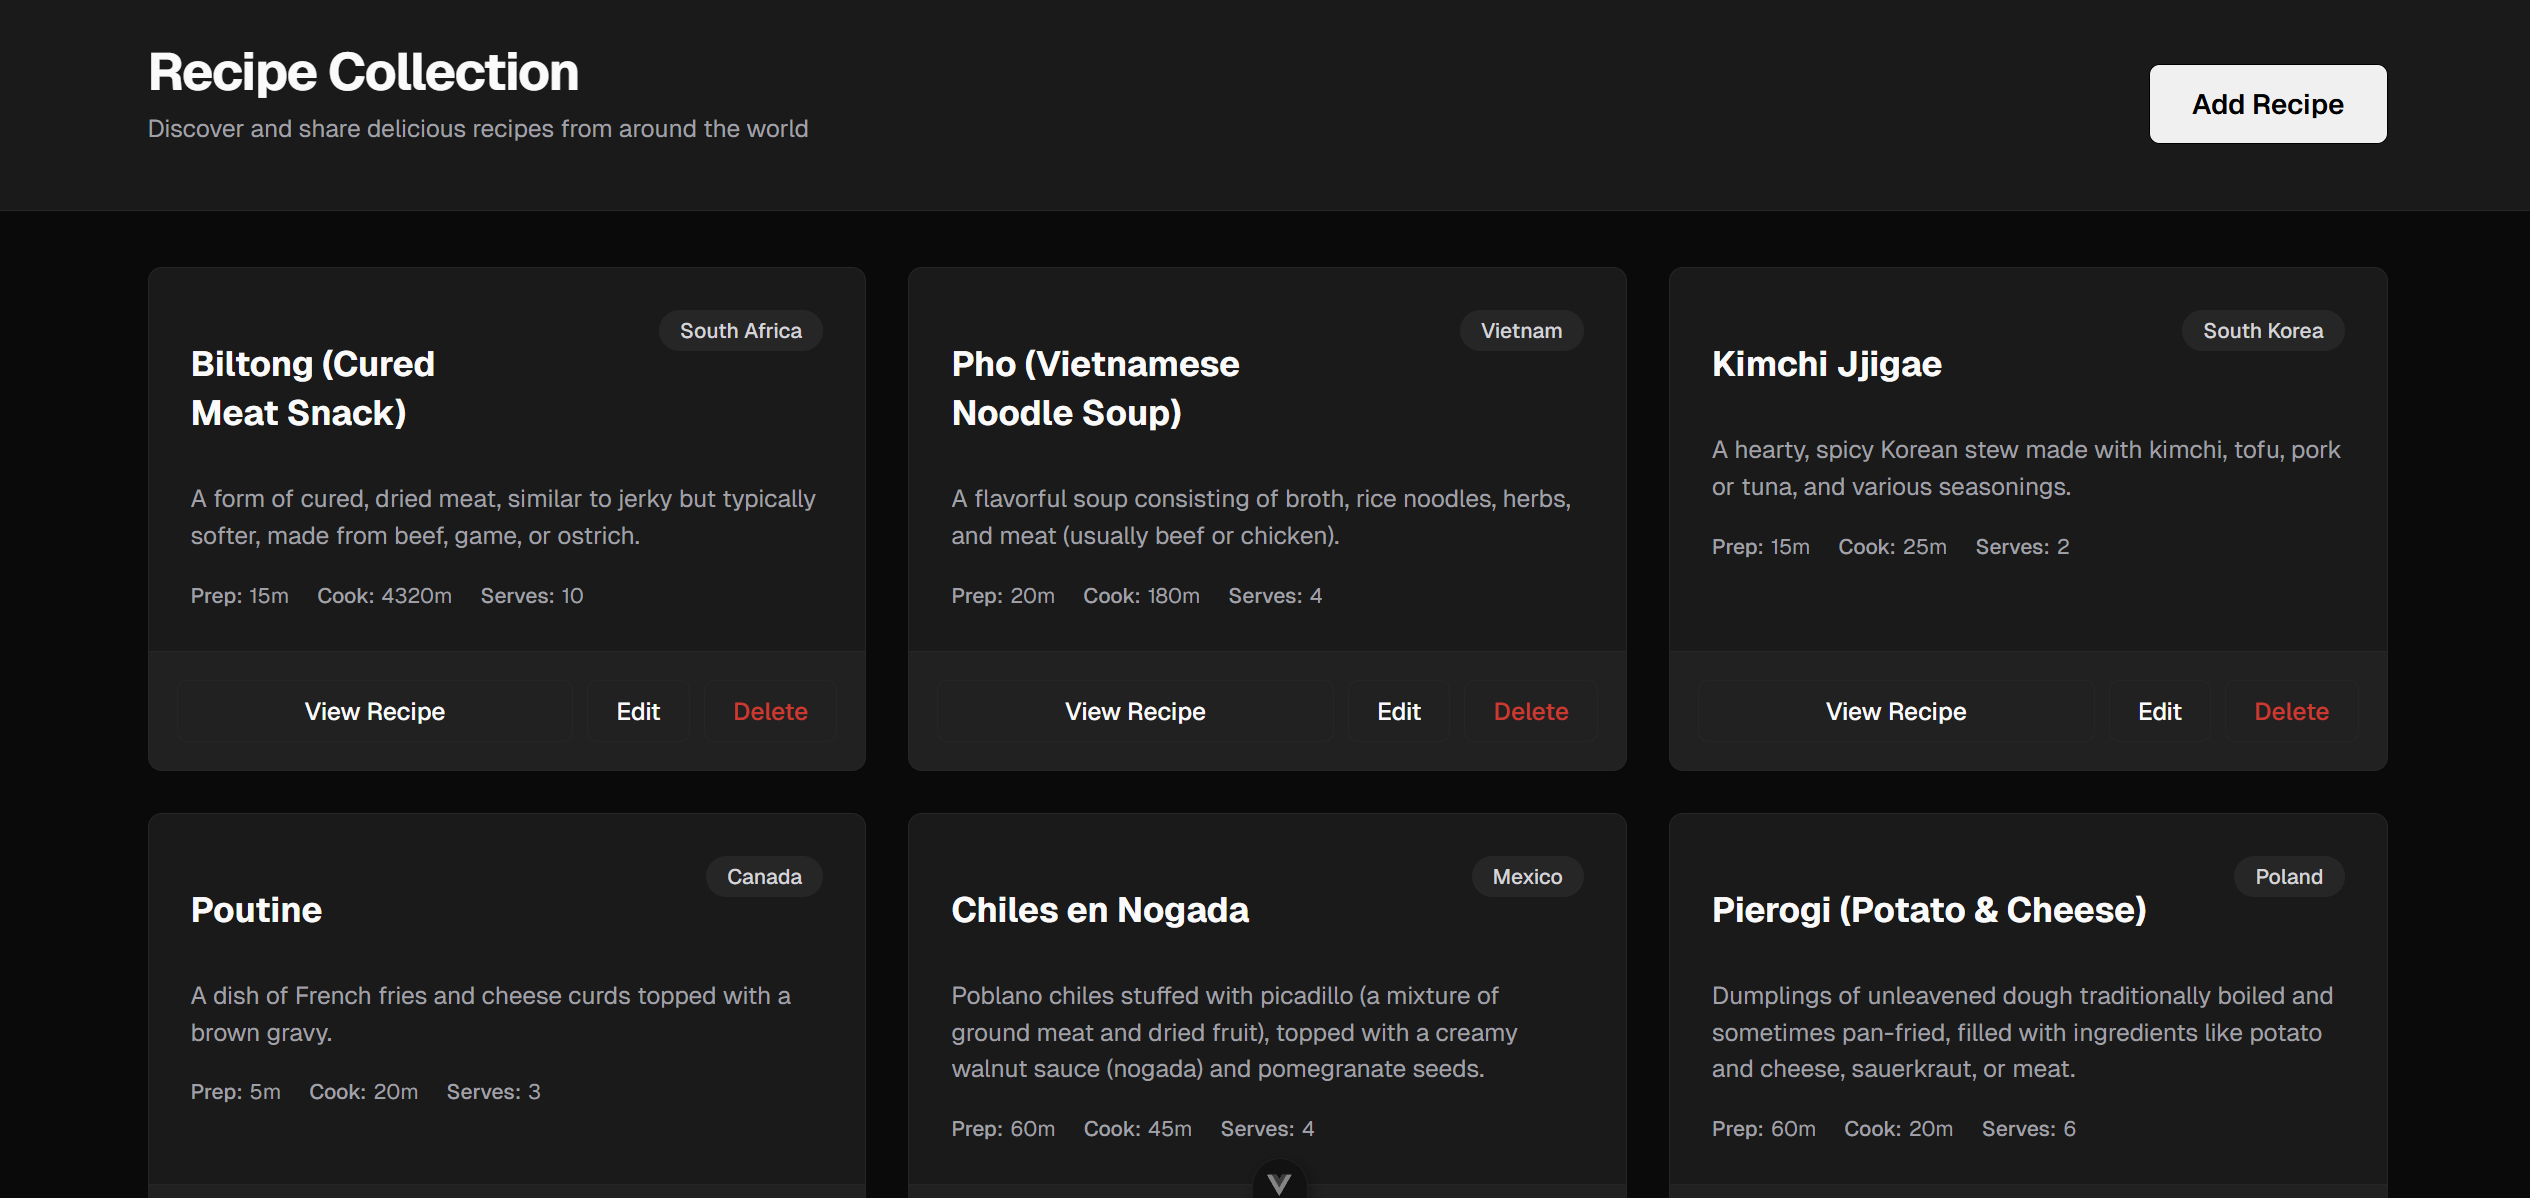Edit the Kimchi Jjigae recipe
Viewport: 2530px width, 1198px height.
coord(2160,711)
